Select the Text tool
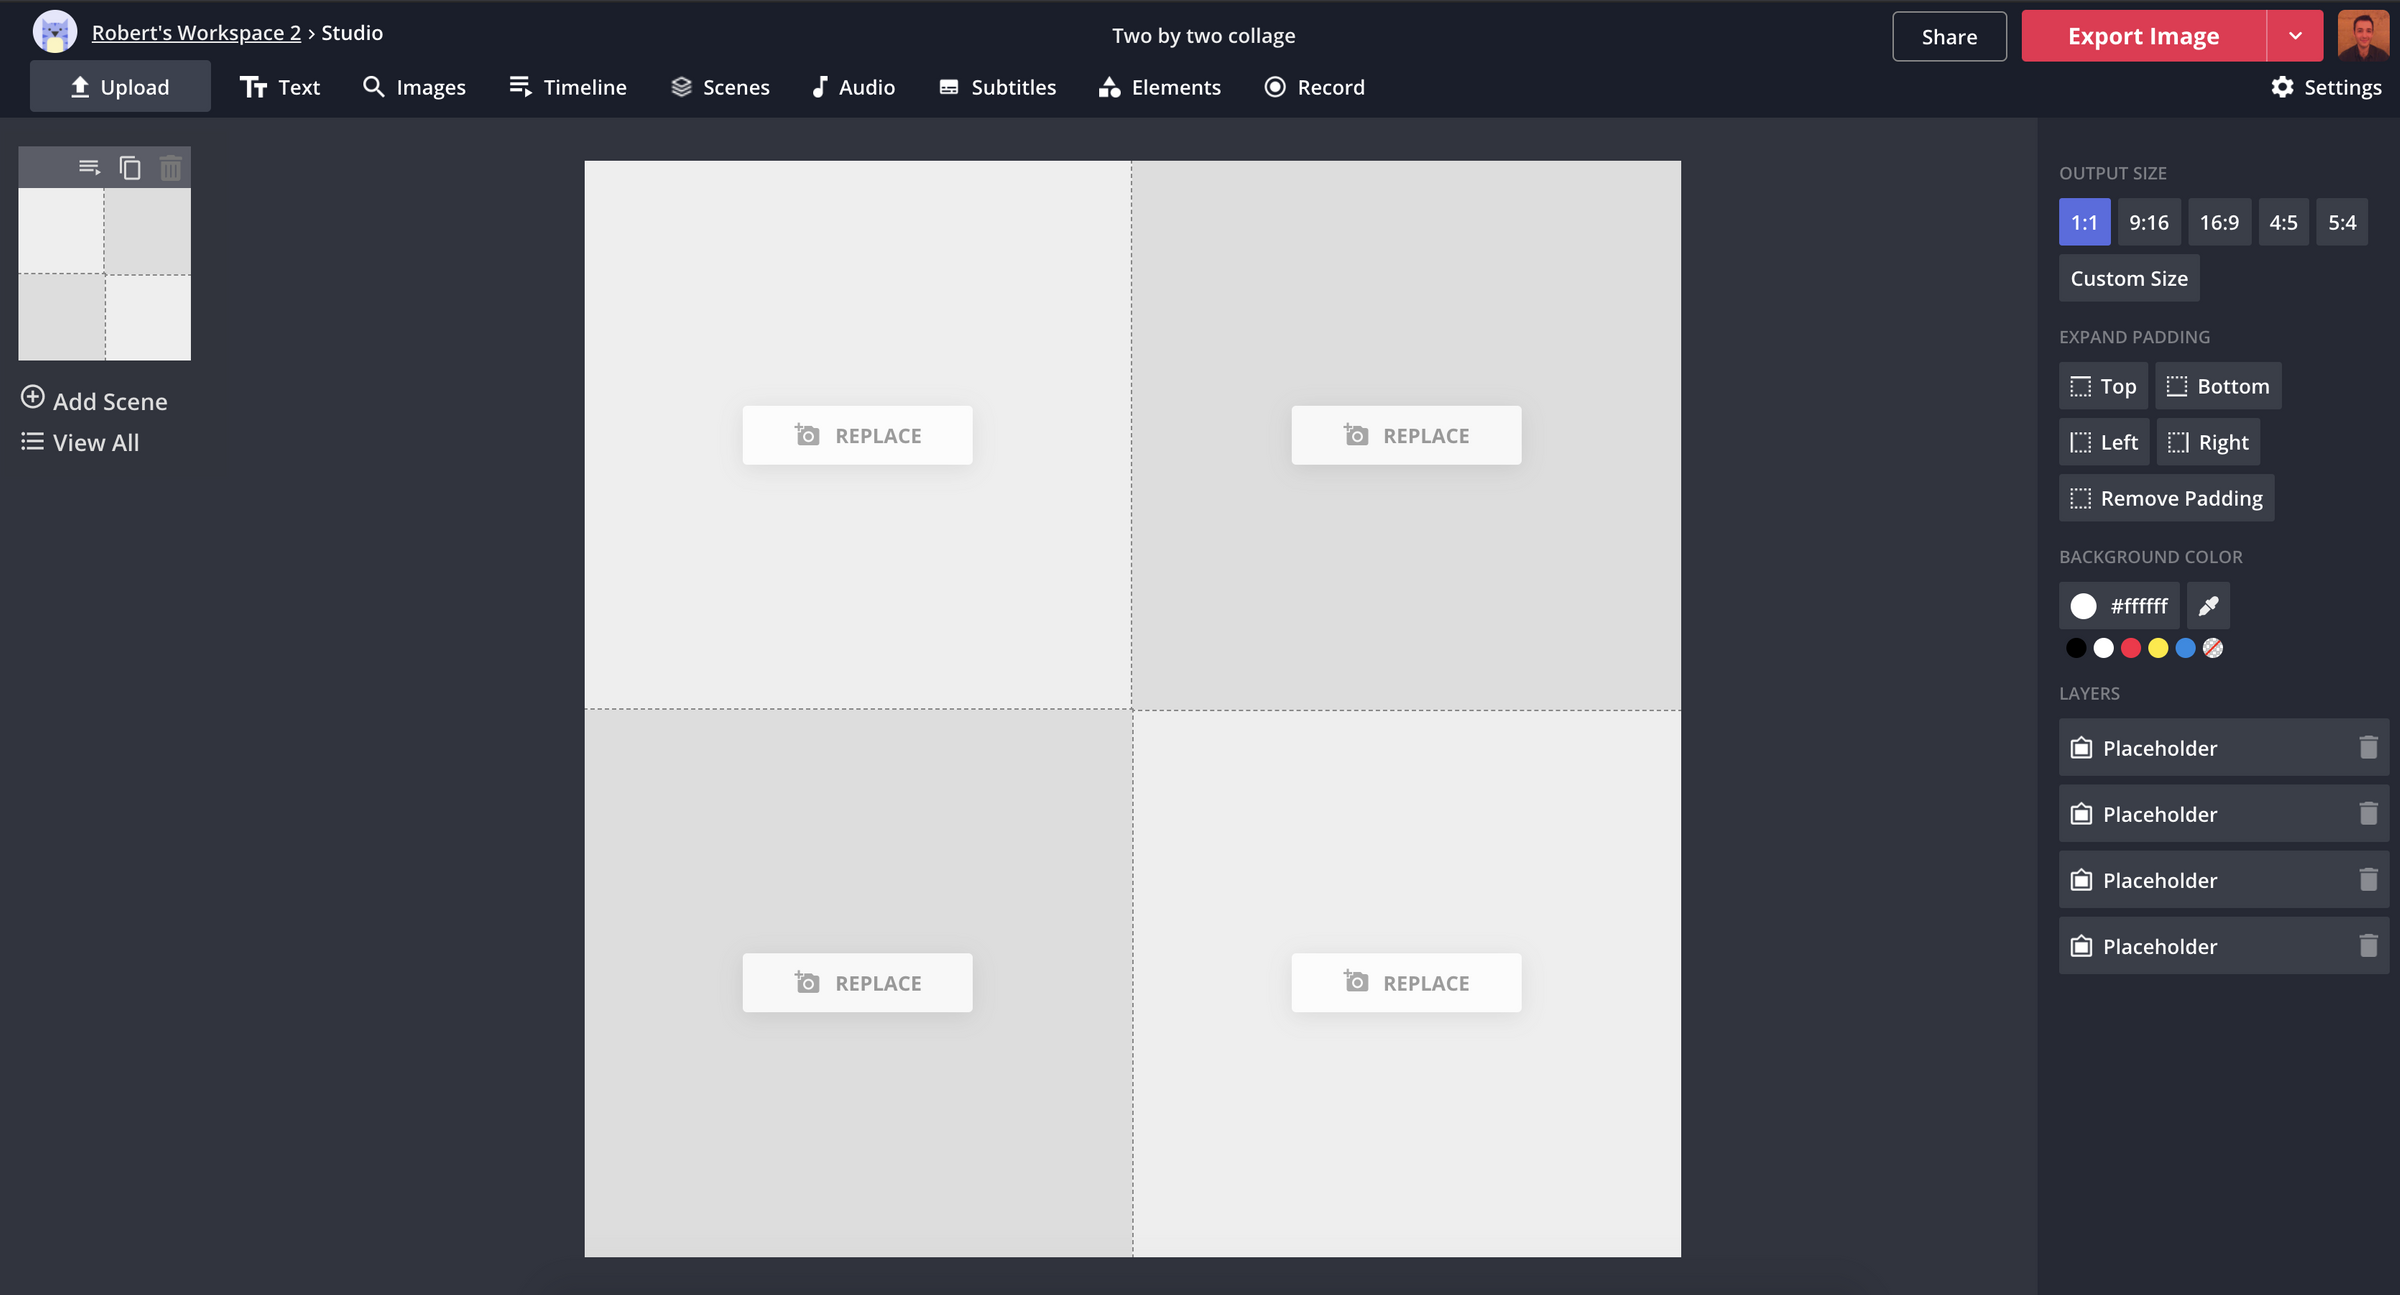 pos(280,87)
